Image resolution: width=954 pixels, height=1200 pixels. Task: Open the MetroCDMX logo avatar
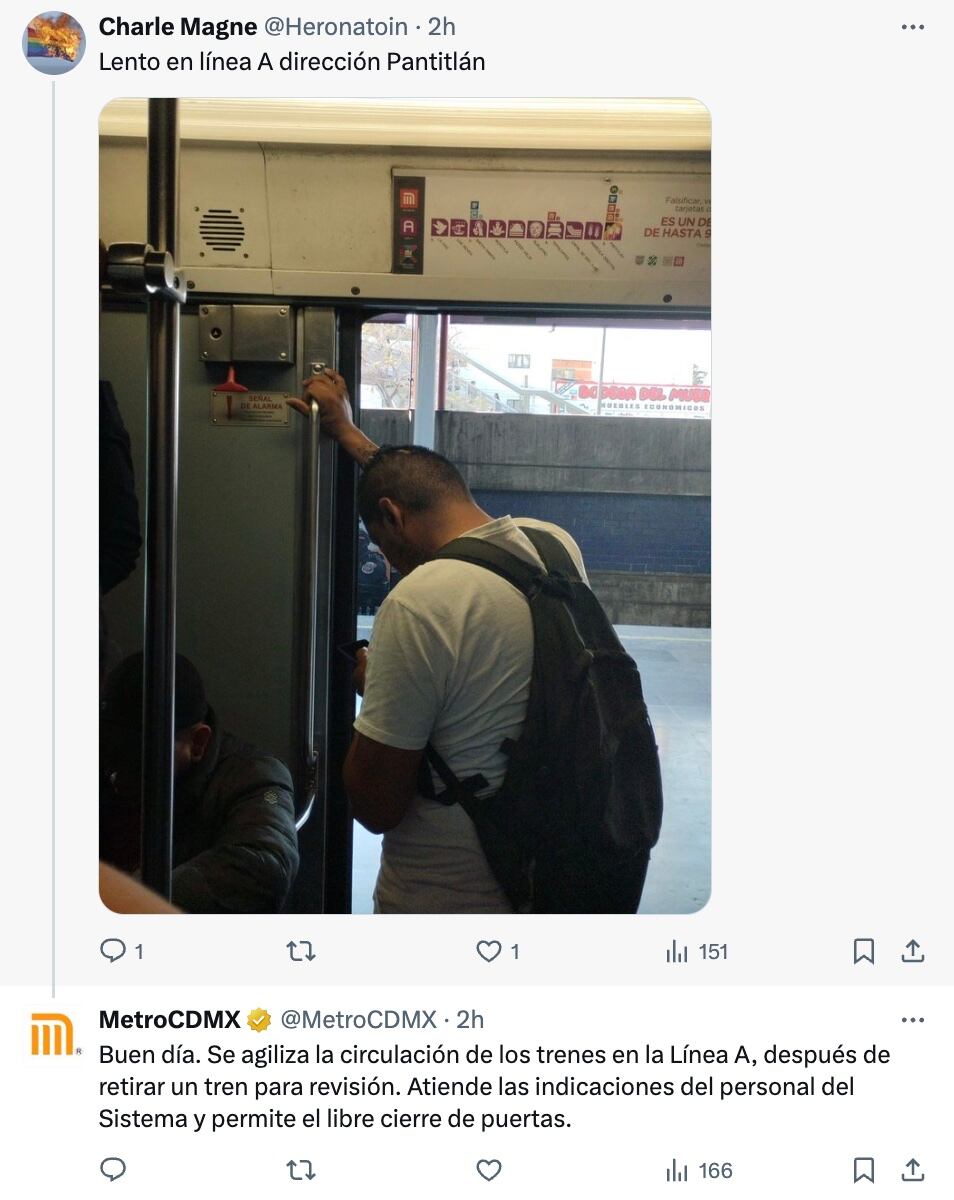(54, 1036)
